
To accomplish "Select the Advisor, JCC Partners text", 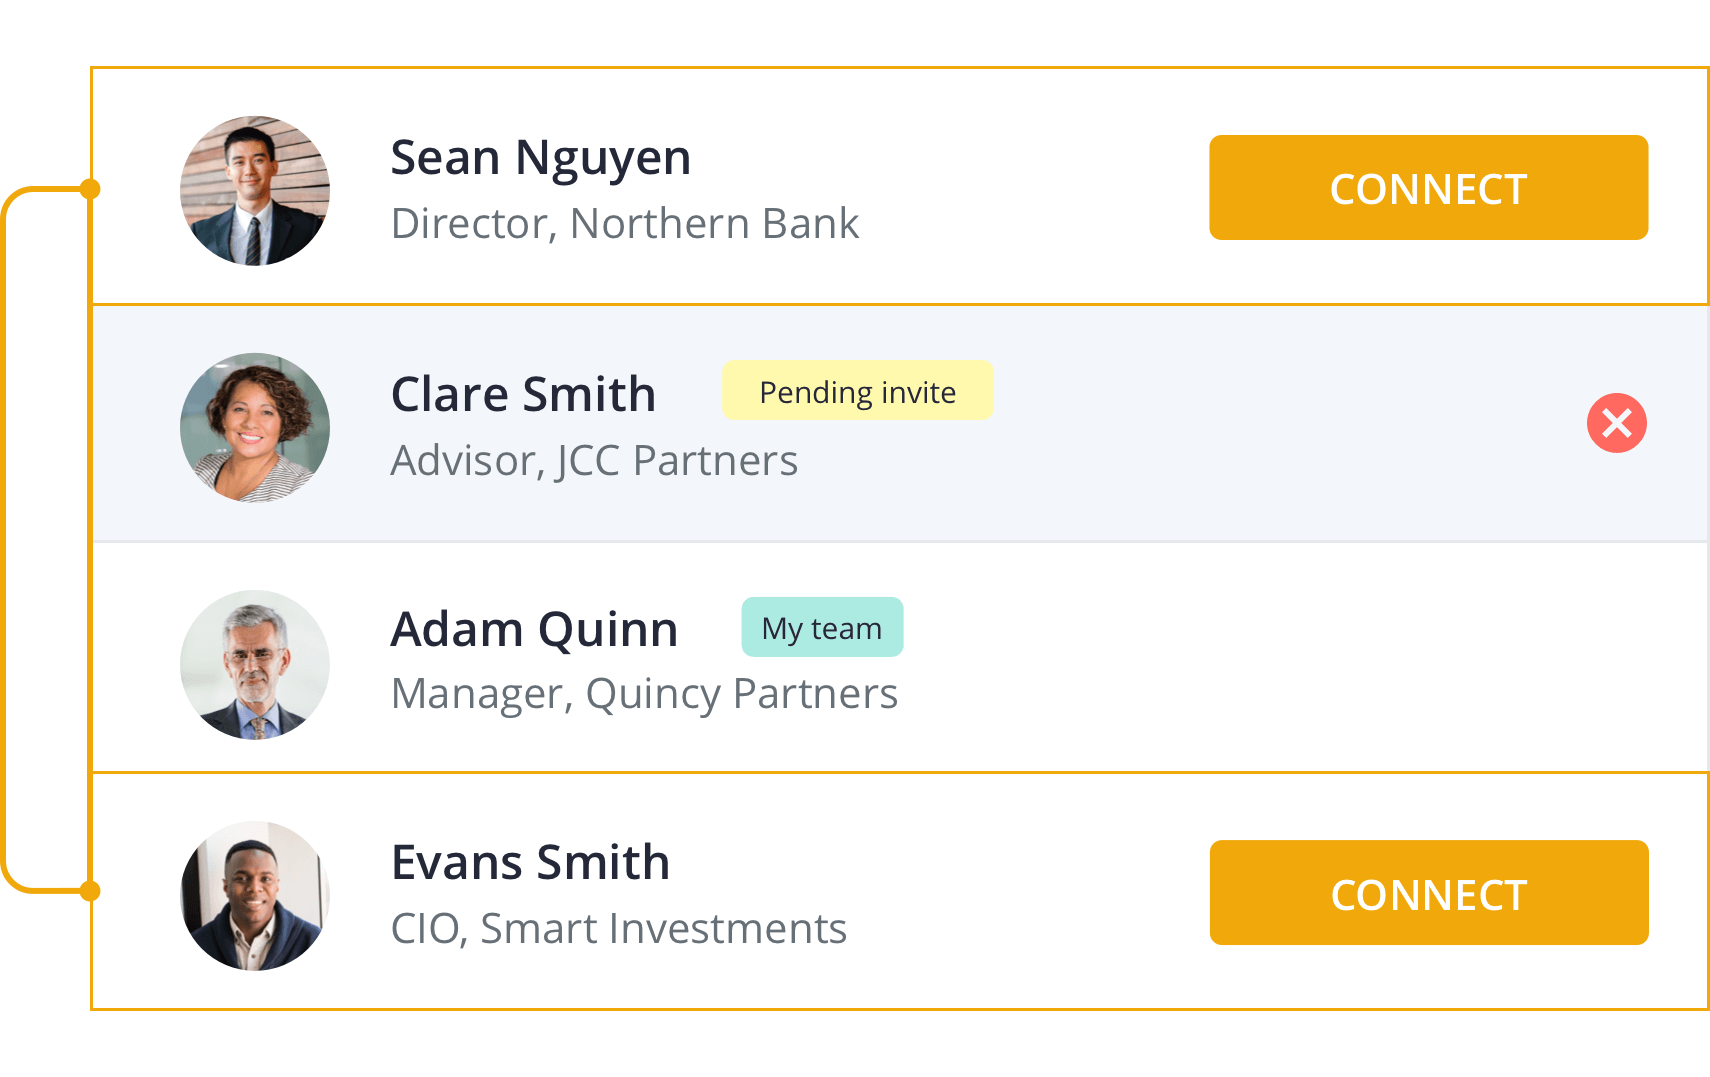I will [594, 461].
